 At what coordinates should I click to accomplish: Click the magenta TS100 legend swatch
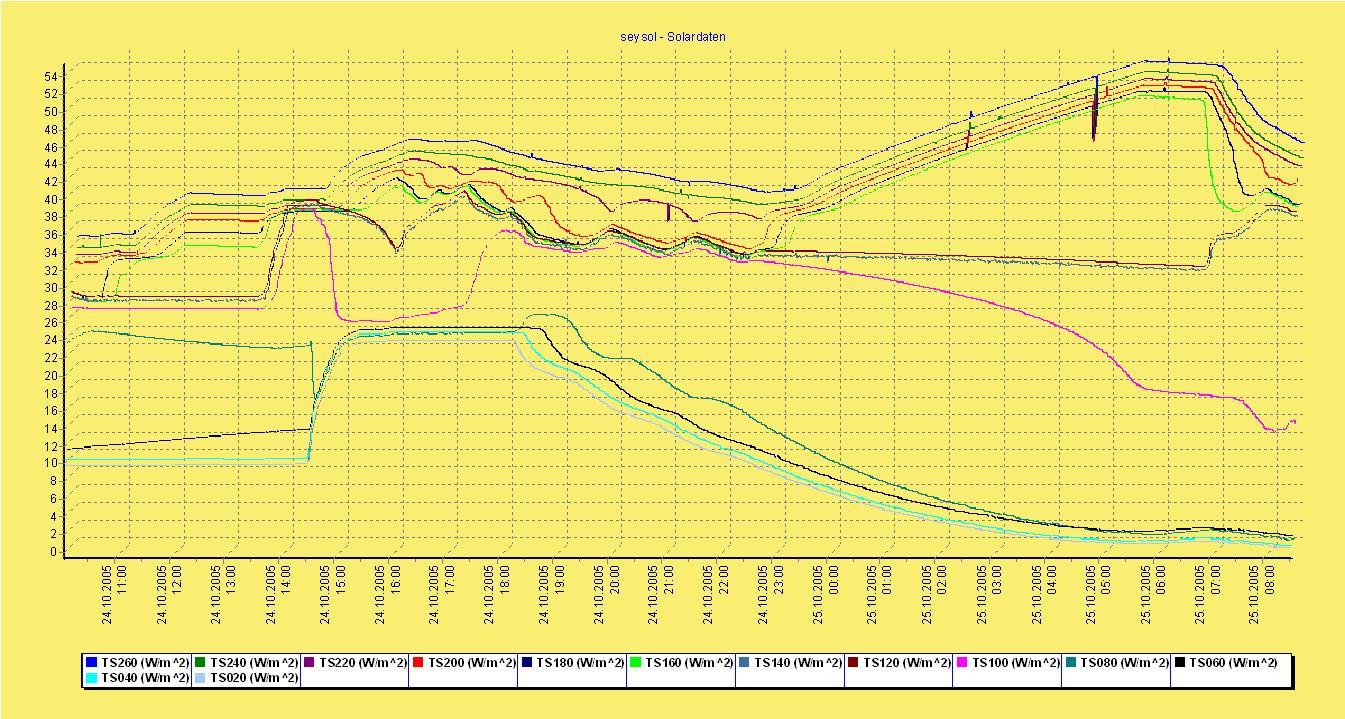962,662
